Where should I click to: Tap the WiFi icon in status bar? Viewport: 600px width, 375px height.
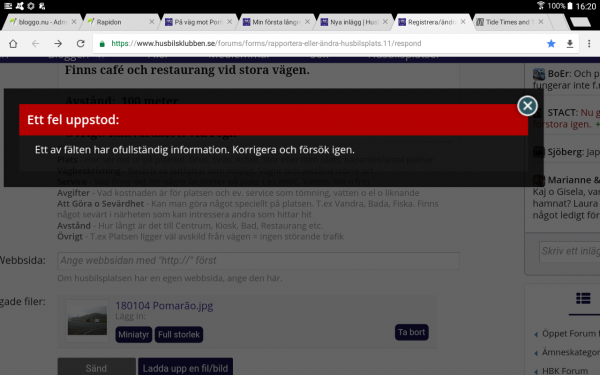click(541, 6)
